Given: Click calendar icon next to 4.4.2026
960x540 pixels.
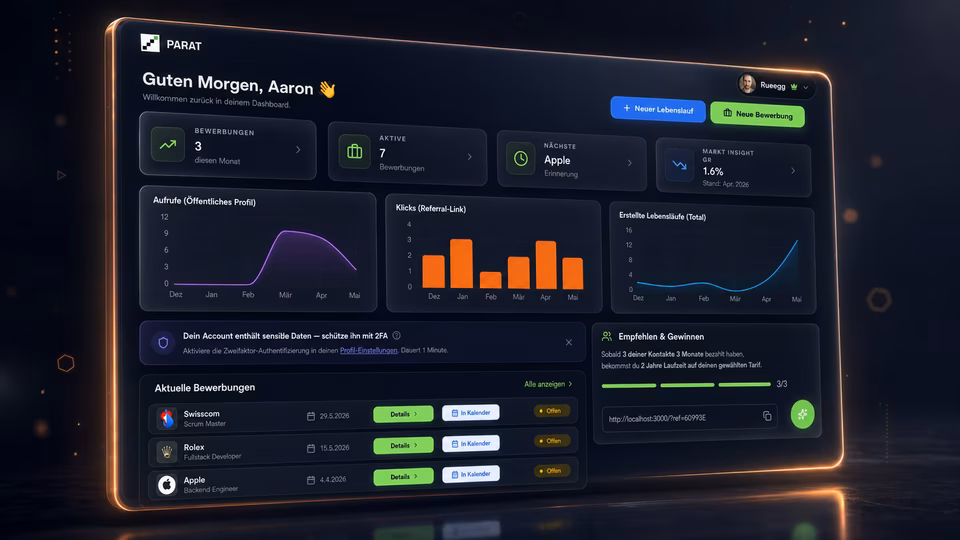Looking at the screenshot, I should (x=311, y=480).
